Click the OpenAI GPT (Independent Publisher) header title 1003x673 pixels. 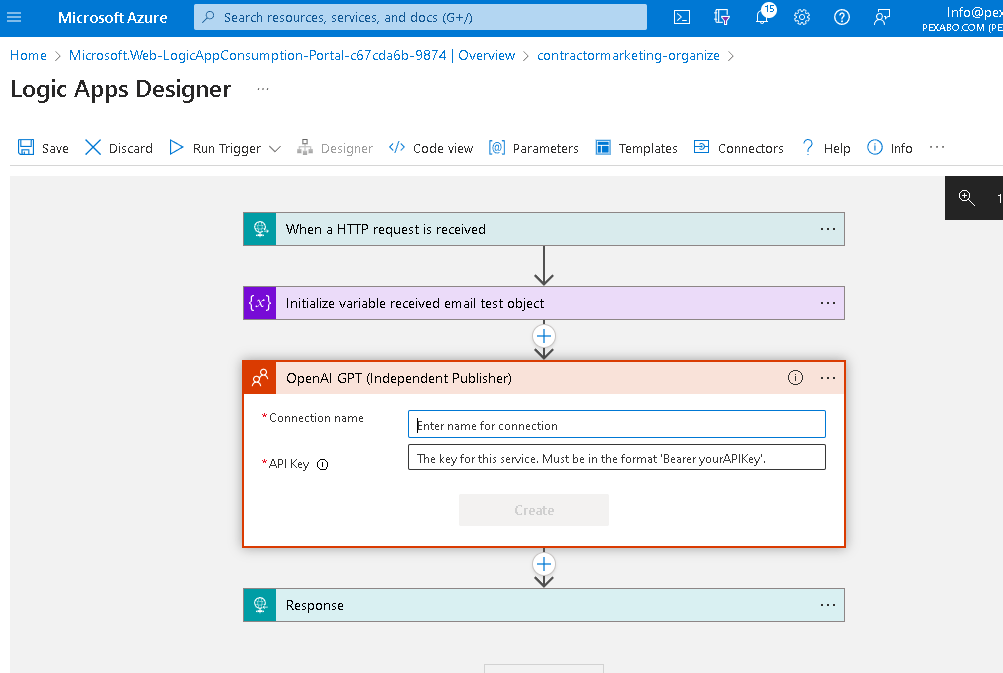click(x=399, y=378)
